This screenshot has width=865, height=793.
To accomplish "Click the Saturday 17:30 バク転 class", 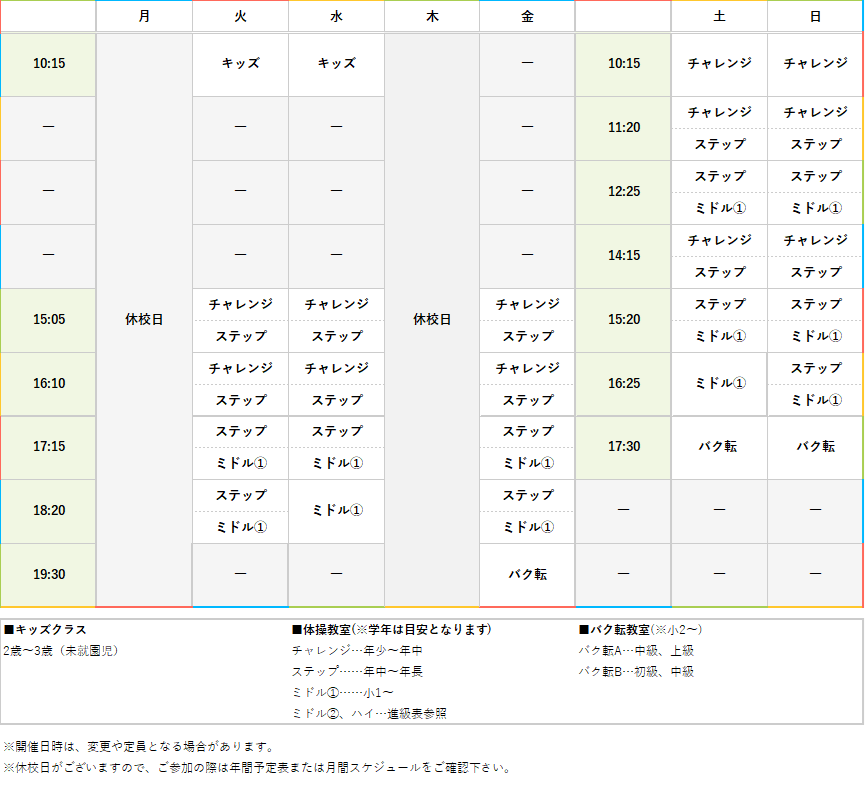I will pyautogui.click(x=719, y=447).
